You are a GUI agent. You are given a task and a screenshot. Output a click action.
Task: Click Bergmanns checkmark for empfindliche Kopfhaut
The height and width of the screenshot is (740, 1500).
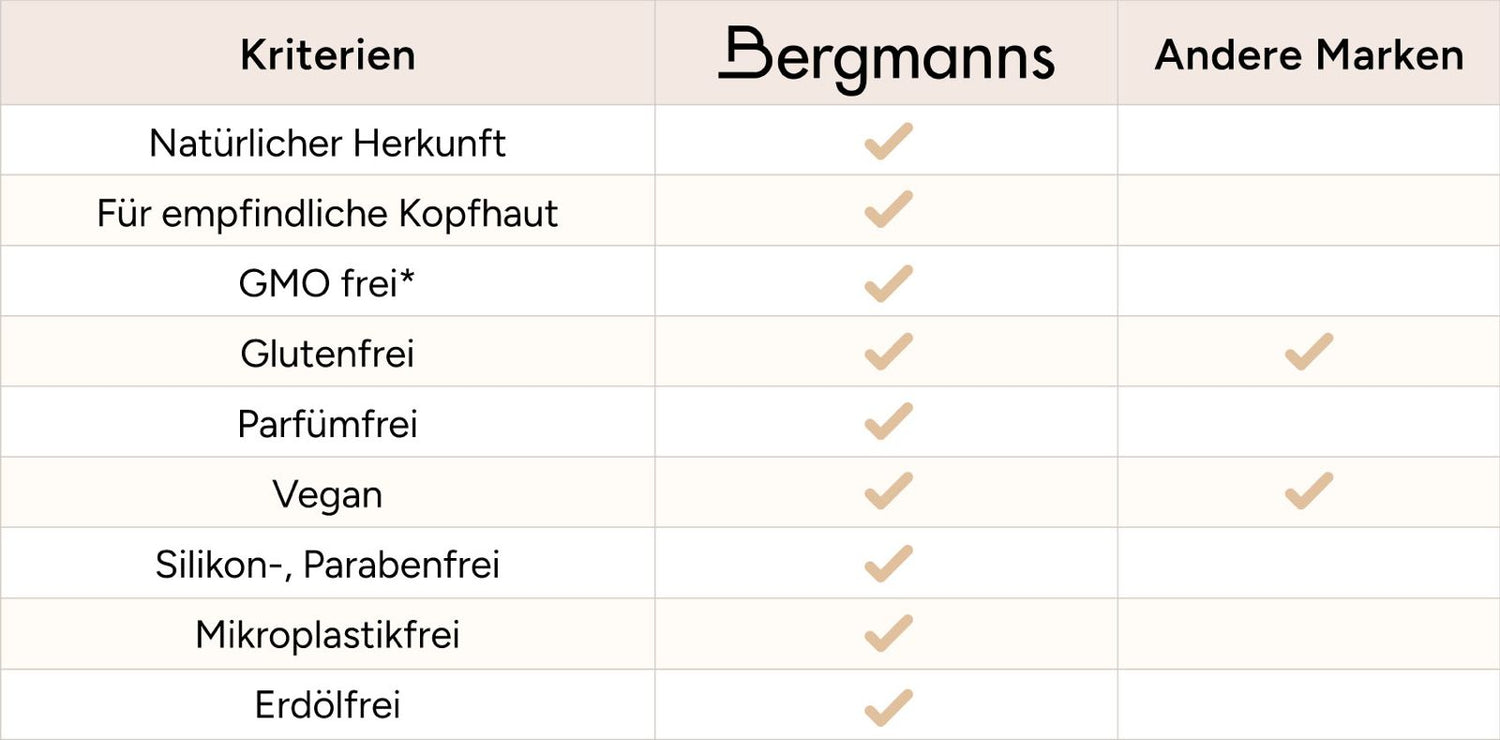[888, 212]
